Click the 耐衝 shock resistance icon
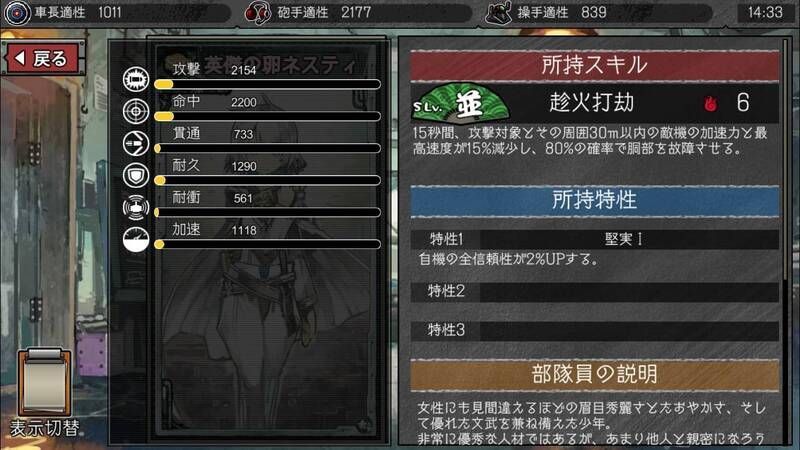The image size is (800, 450). tap(136, 208)
